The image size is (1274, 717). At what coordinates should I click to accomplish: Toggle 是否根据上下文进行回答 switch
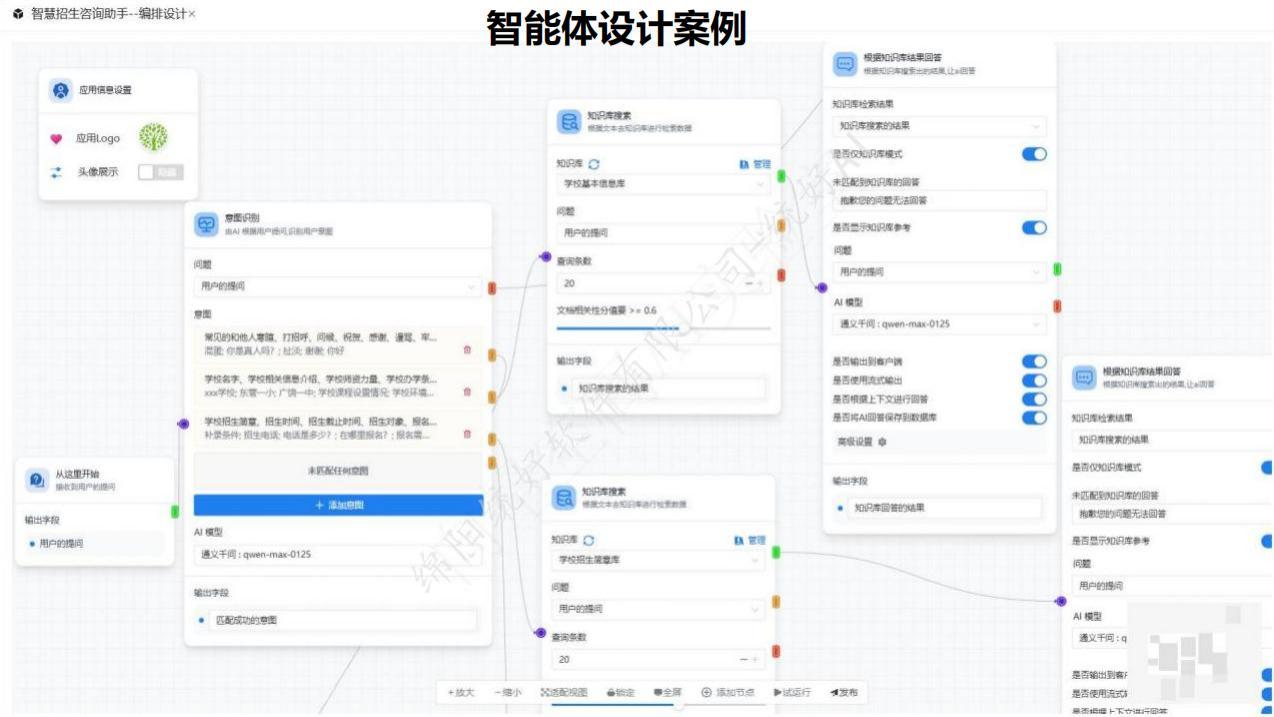point(1034,399)
